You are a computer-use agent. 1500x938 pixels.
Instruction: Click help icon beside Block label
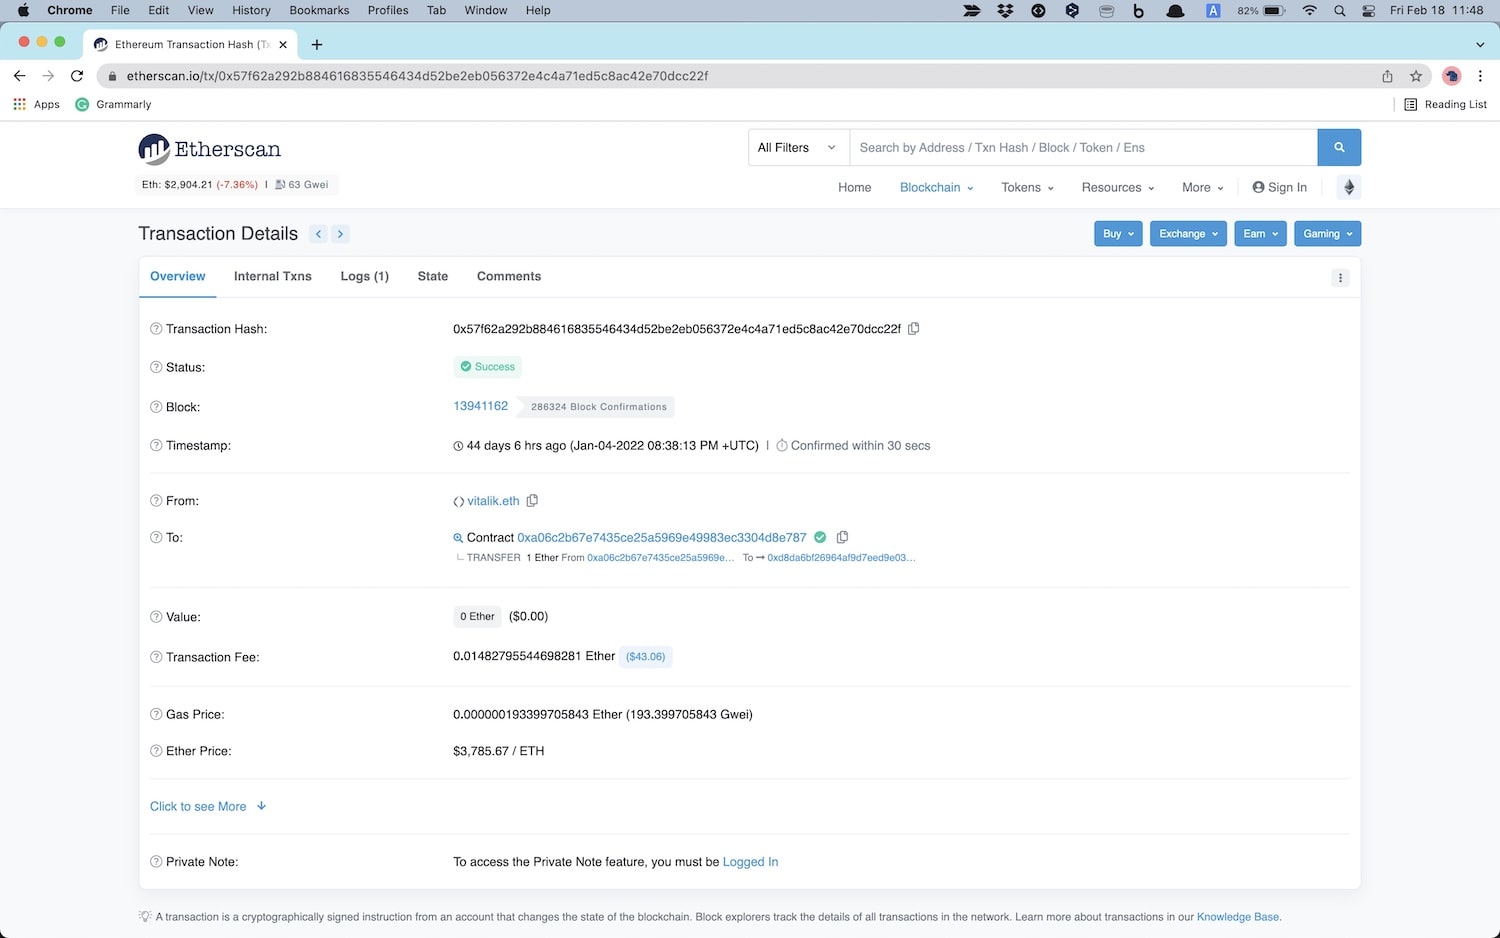[x=156, y=407]
